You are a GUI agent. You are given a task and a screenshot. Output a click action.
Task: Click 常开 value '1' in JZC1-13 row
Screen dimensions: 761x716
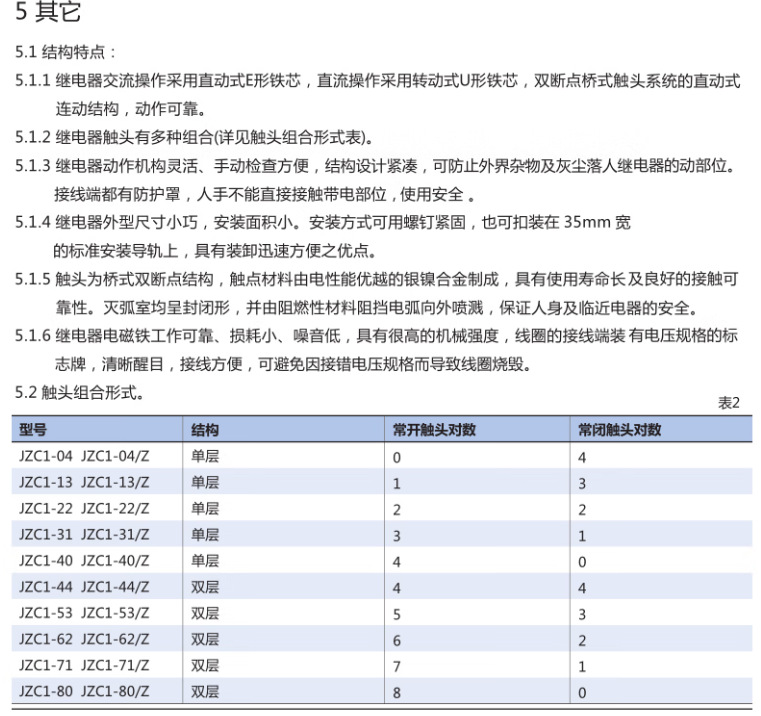point(397,484)
